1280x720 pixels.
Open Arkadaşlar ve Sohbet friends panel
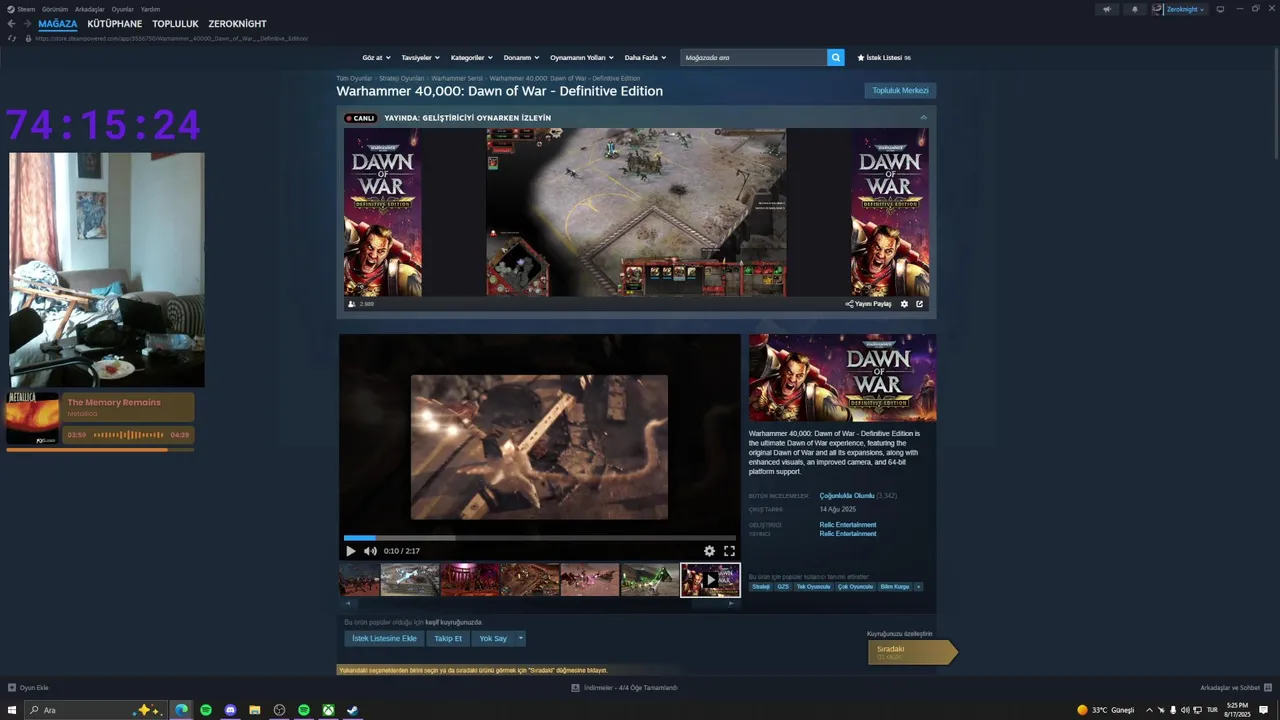pyautogui.click(x=1236, y=688)
